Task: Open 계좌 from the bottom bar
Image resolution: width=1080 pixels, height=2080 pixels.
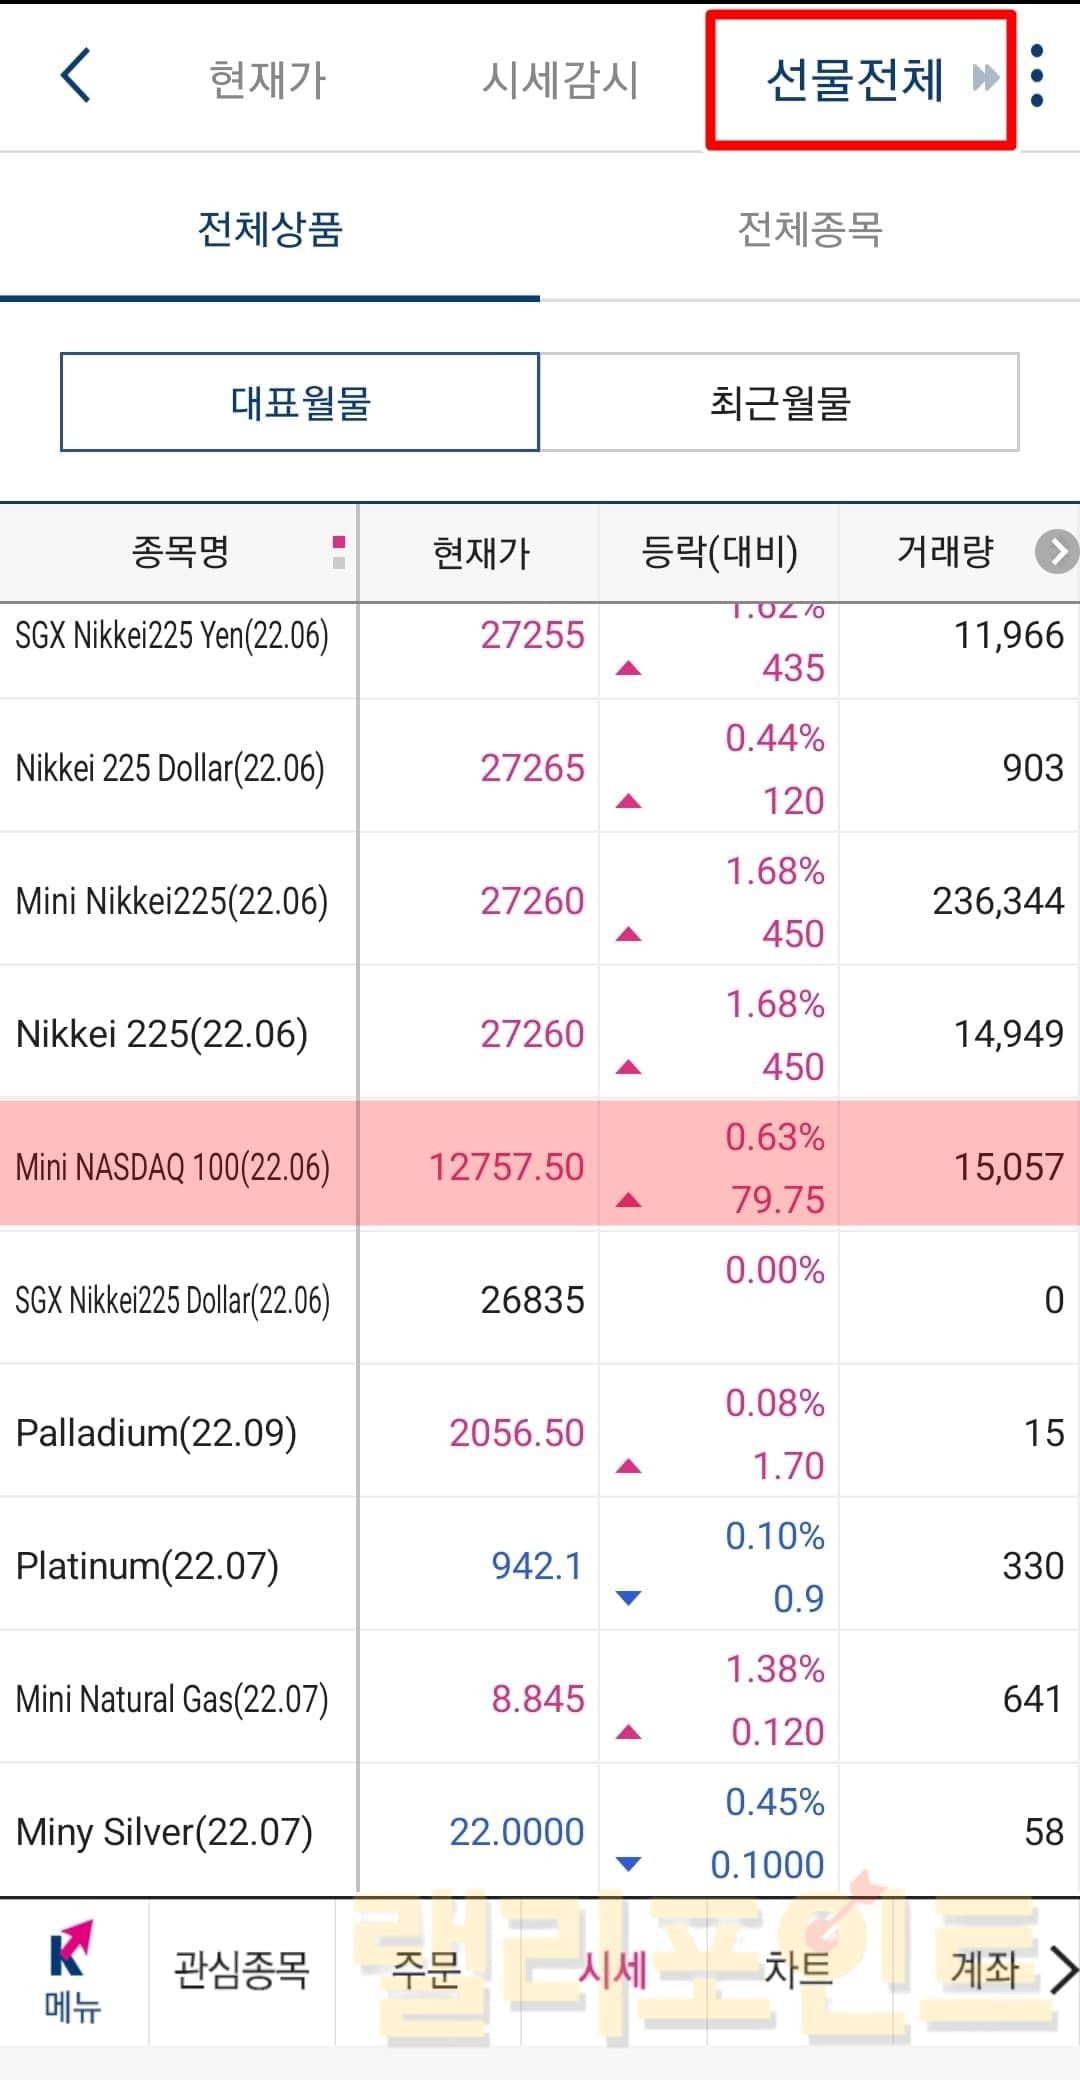Action: tap(984, 1970)
